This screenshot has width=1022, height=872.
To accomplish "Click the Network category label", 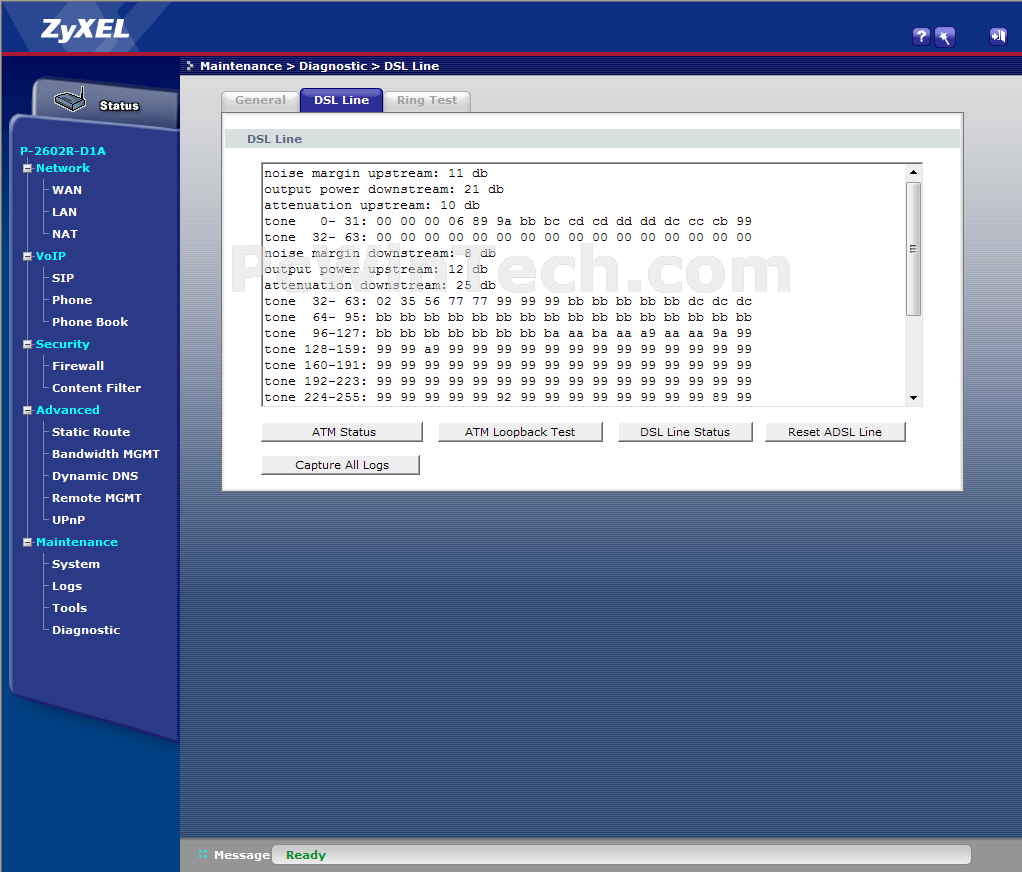I will pyautogui.click(x=63, y=168).
